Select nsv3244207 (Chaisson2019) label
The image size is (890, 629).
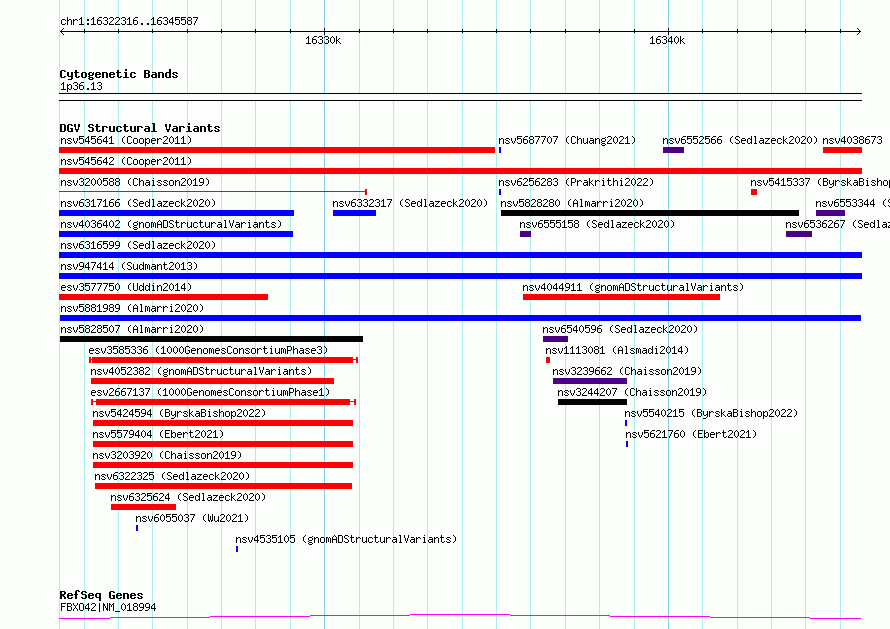632,392
